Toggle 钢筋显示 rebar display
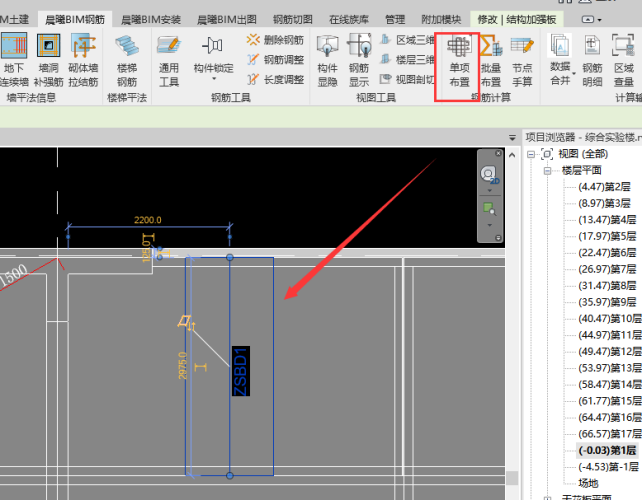 [359, 61]
